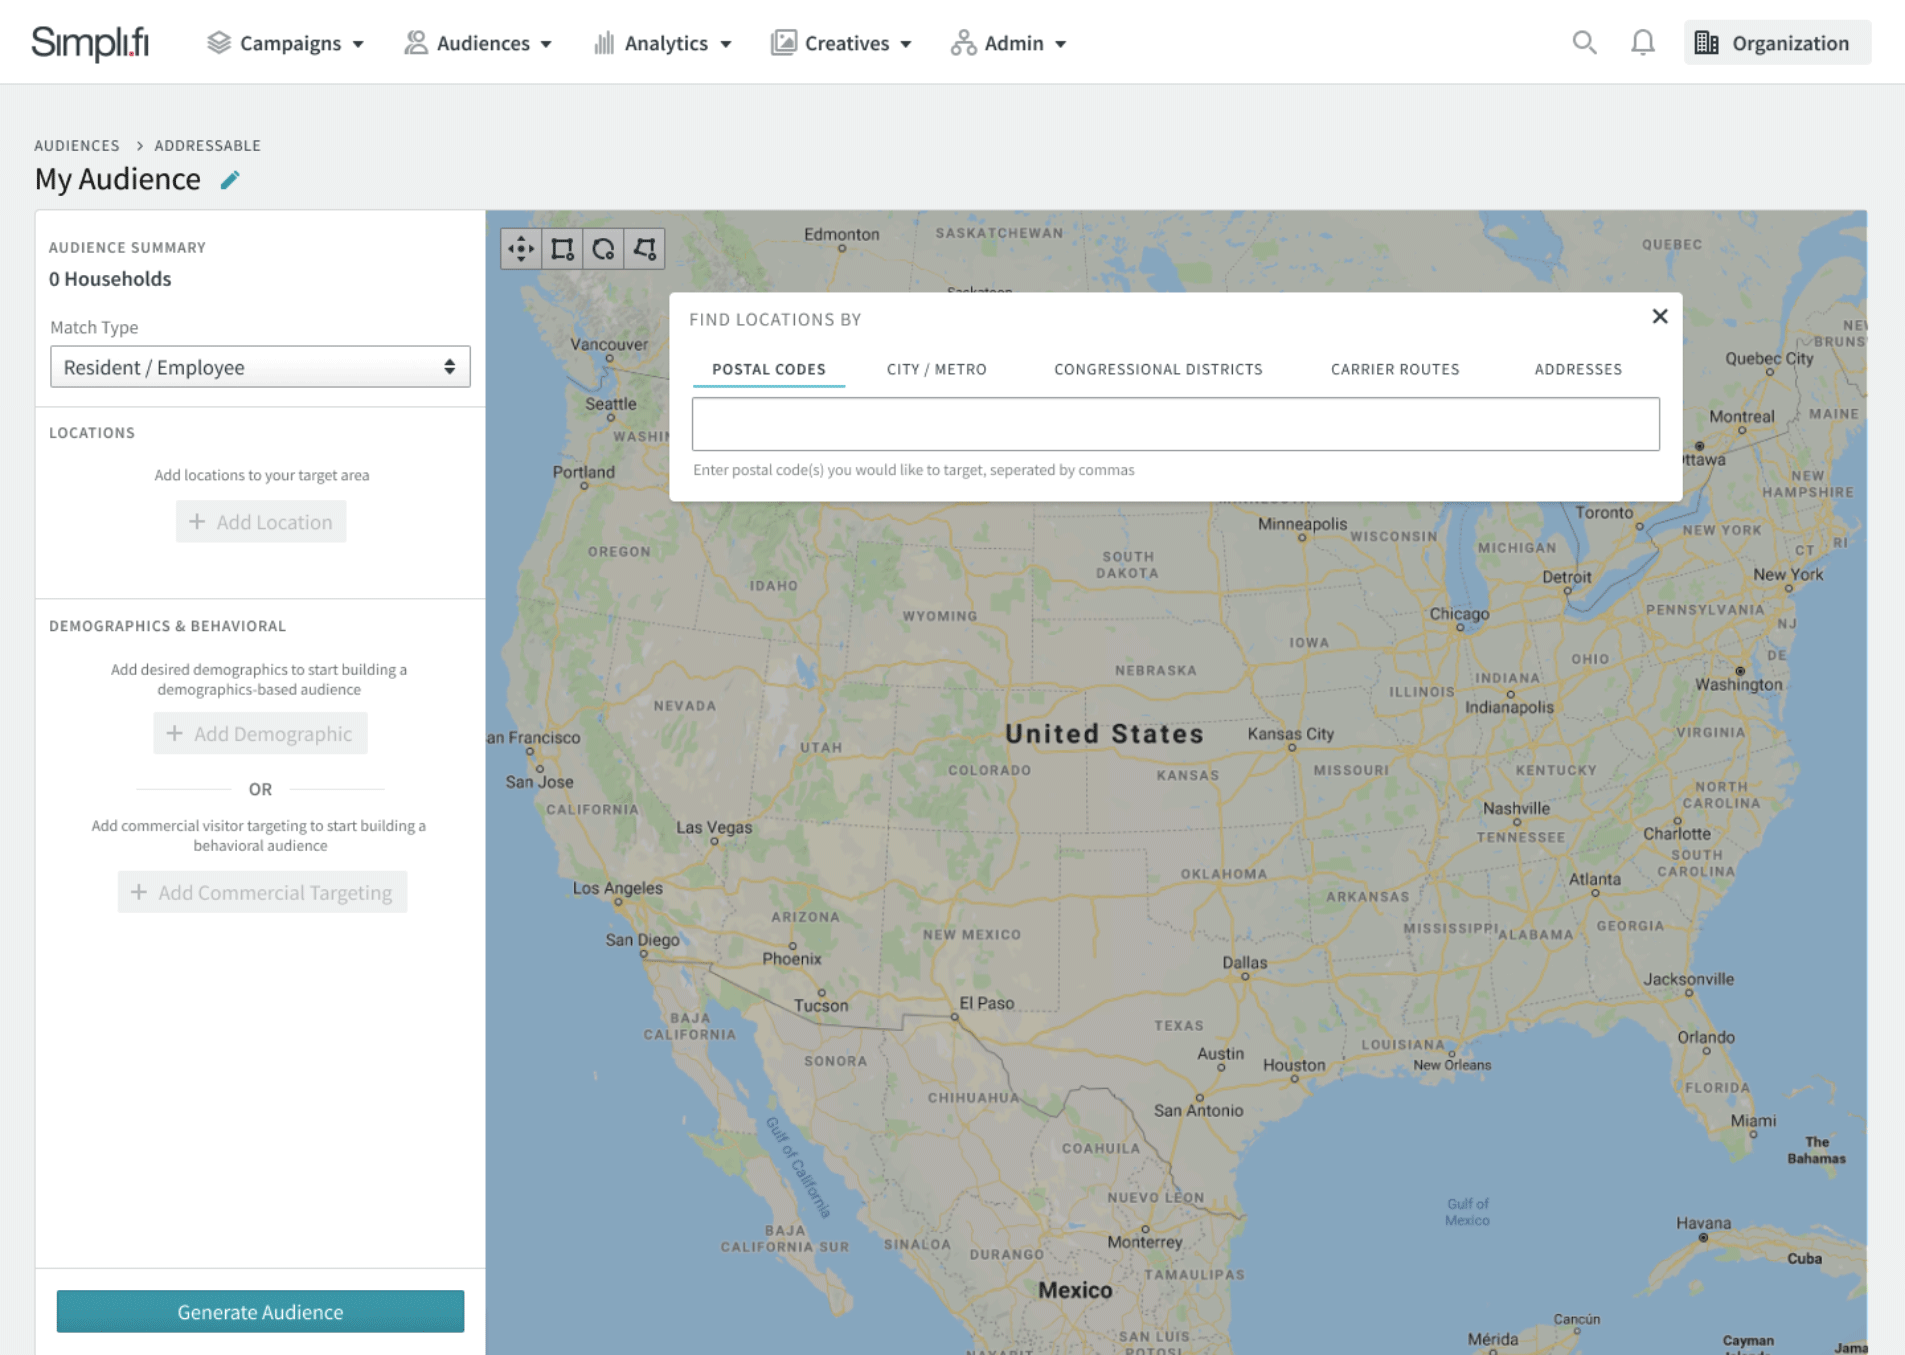Close the Find Locations By panel
The height and width of the screenshot is (1355, 1905).
[1659, 317]
